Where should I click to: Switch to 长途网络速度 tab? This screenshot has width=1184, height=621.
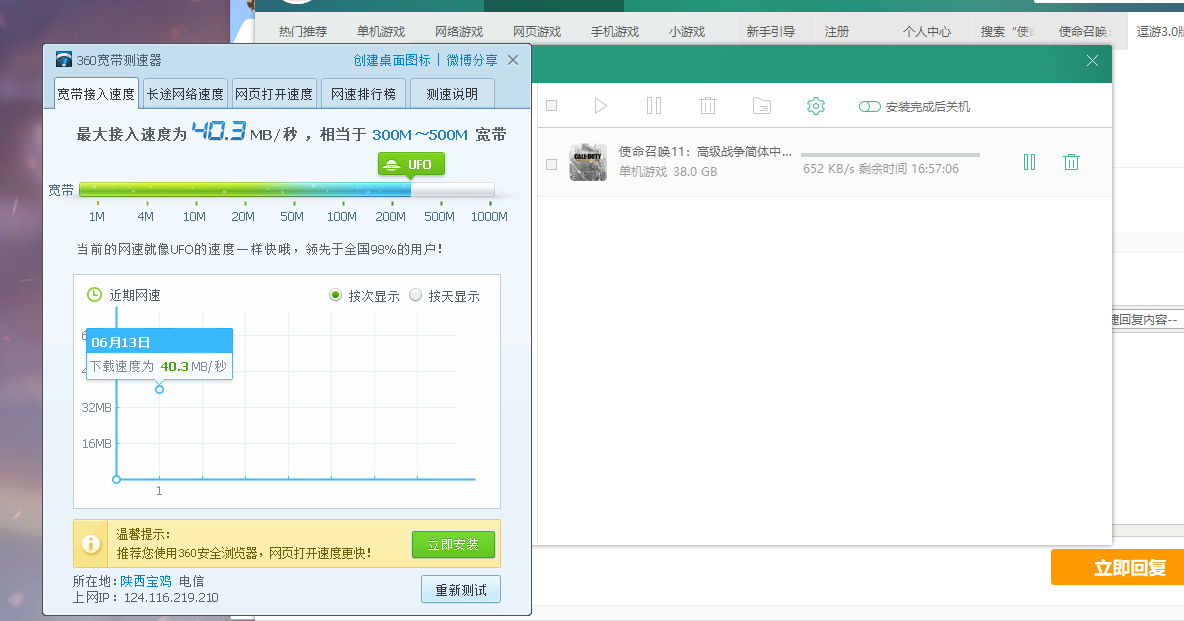point(185,94)
